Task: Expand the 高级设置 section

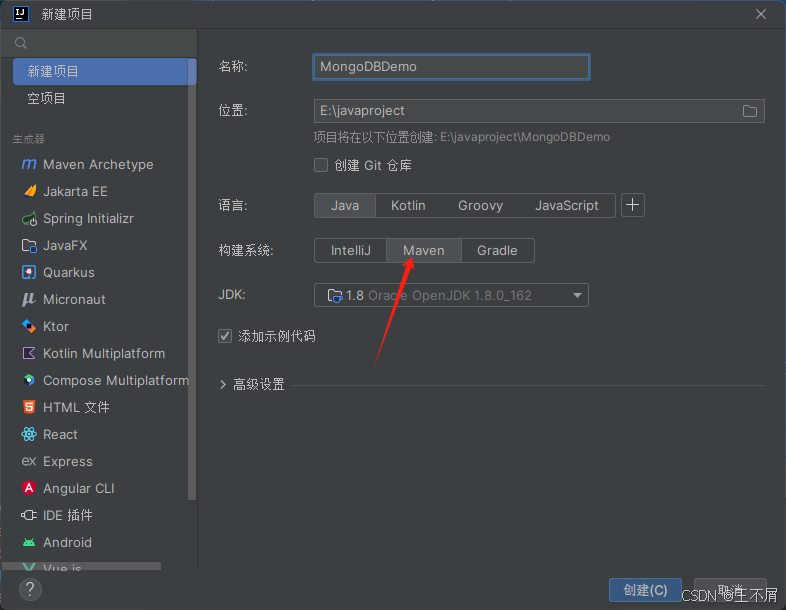Action: point(252,384)
